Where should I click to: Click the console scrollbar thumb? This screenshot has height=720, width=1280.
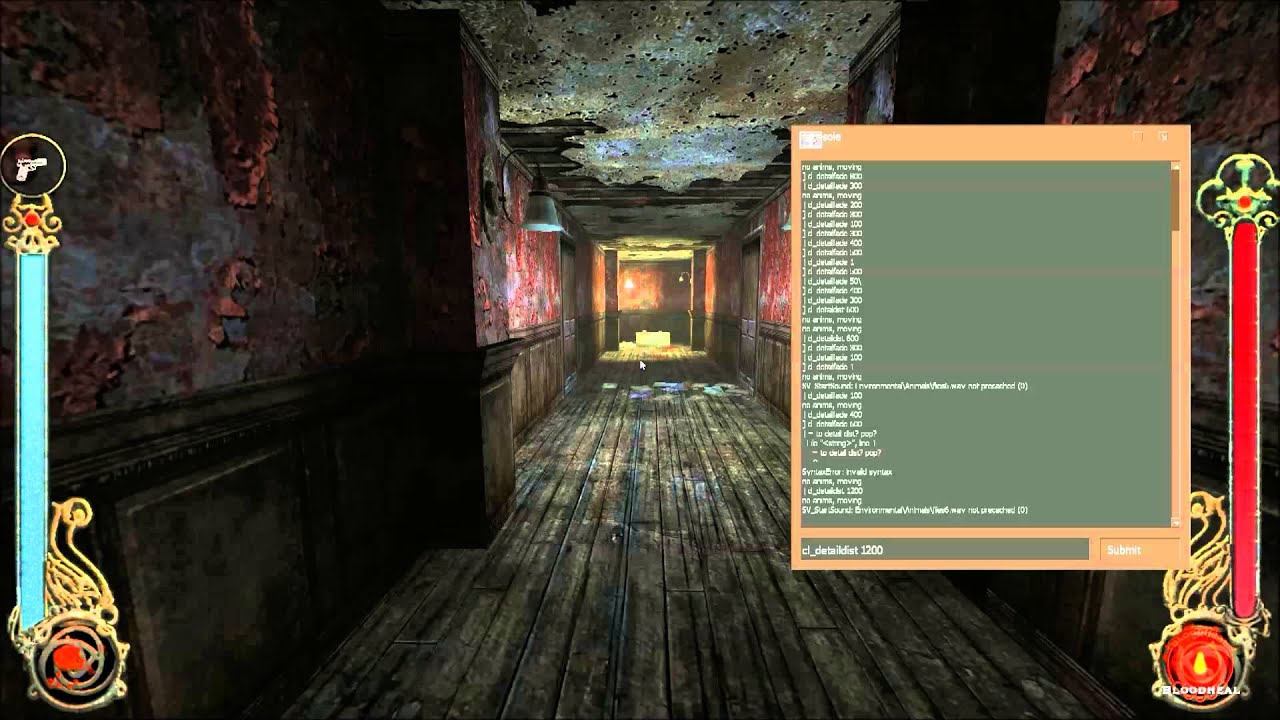[x=1176, y=202]
